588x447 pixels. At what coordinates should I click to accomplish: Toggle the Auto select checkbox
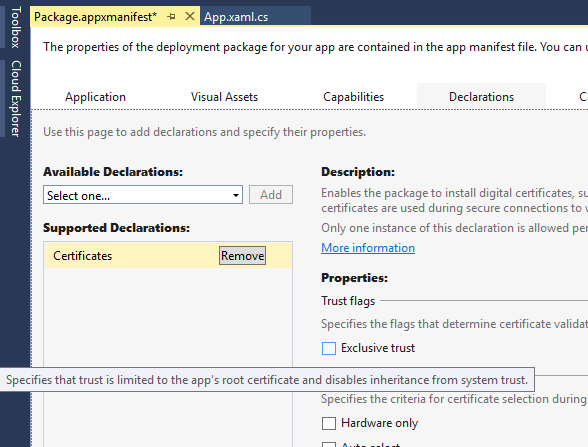pyautogui.click(x=328, y=444)
